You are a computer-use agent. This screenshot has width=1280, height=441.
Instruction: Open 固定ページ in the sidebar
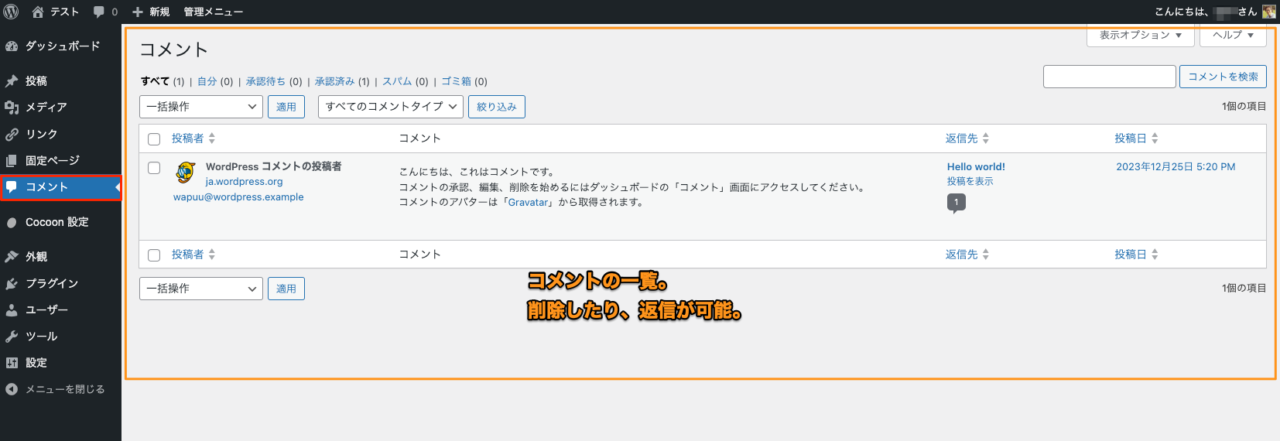(61, 160)
